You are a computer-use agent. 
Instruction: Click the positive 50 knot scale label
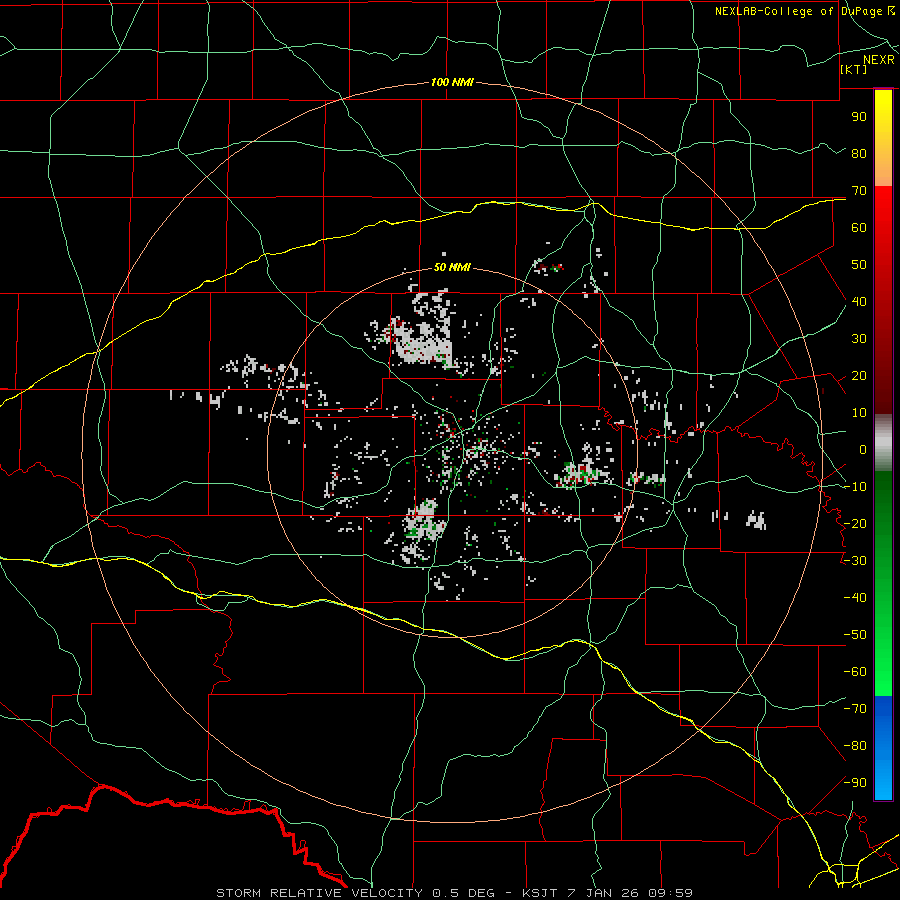click(859, 265)
